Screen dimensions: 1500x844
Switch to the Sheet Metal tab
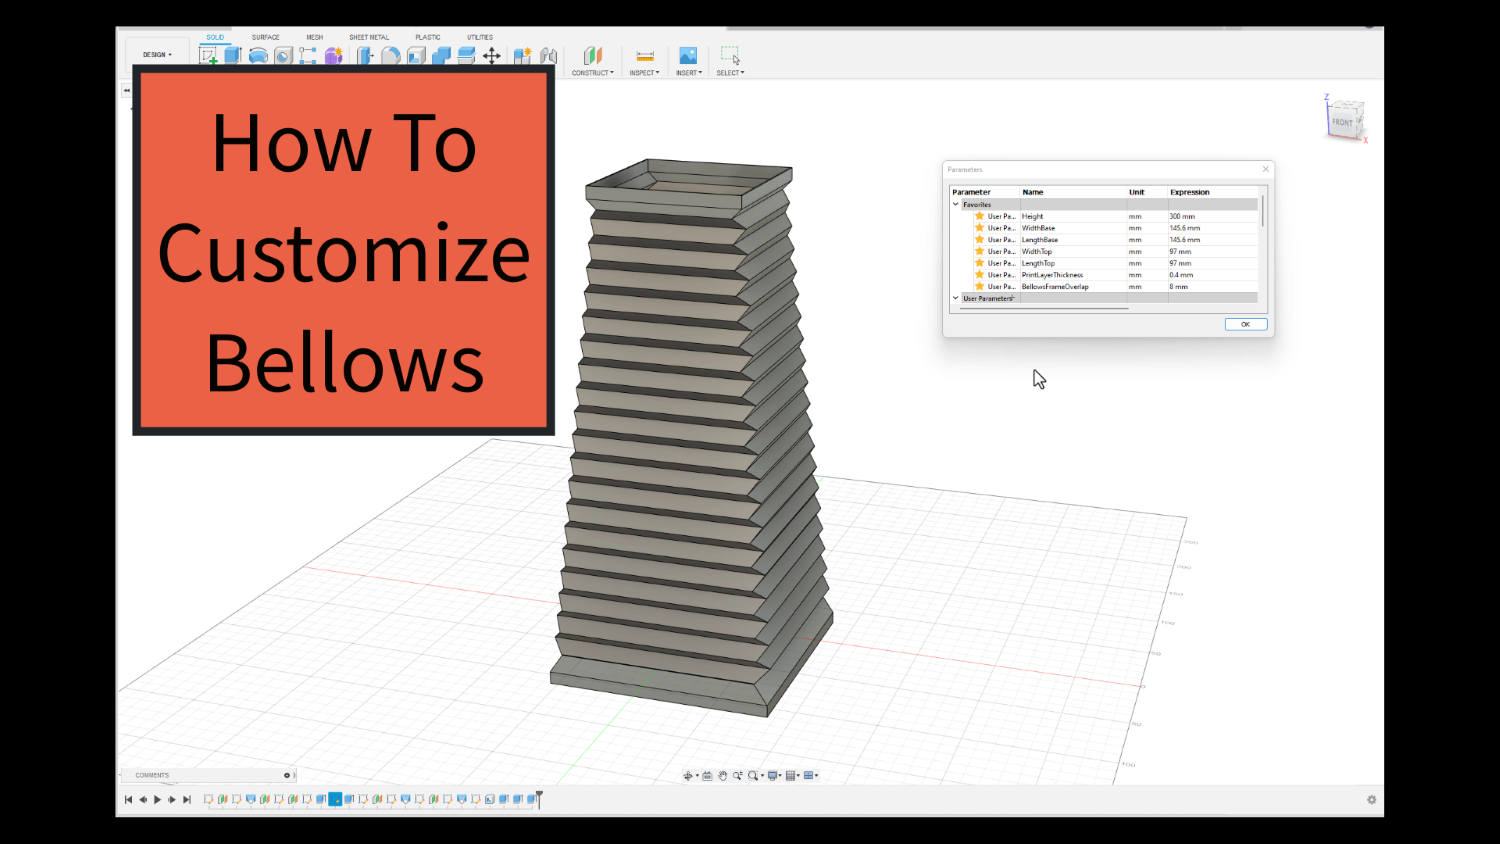(369, 37)
